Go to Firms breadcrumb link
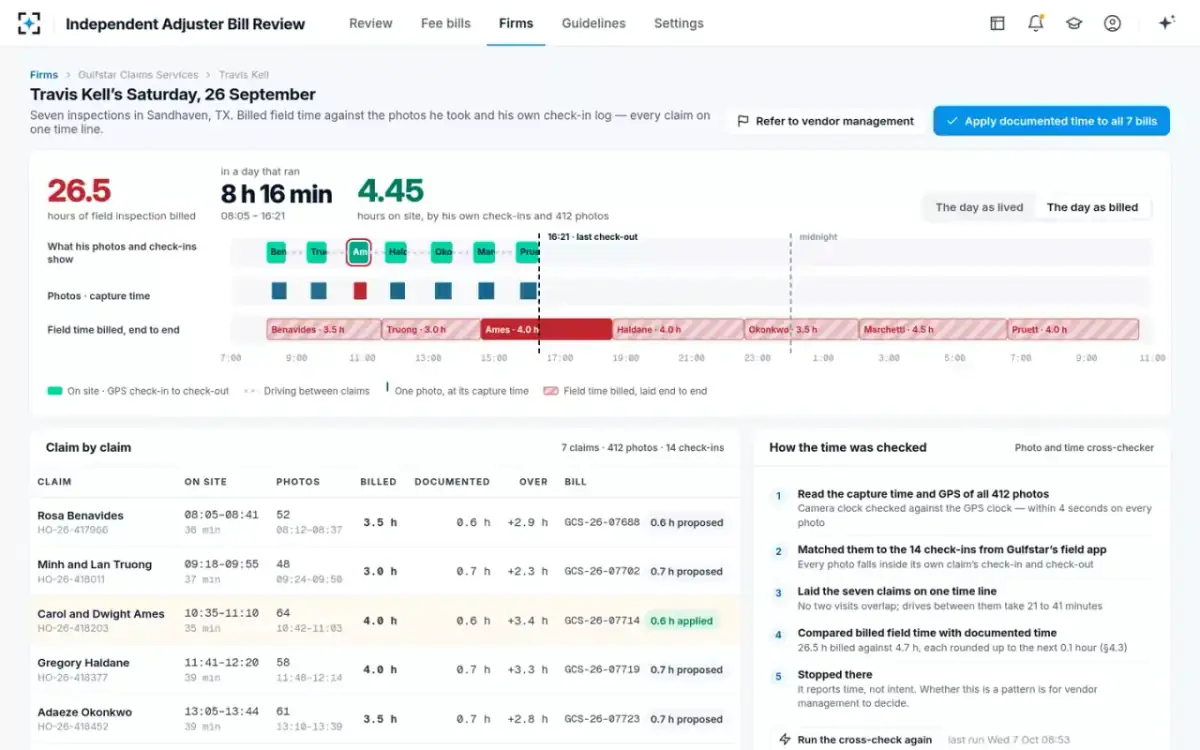 44,75
